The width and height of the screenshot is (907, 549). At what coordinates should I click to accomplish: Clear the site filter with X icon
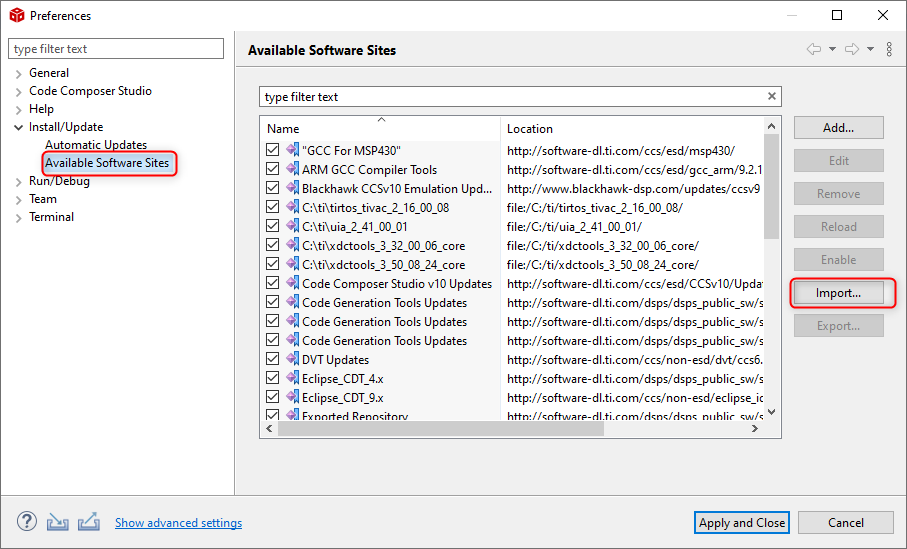[772, 96]
